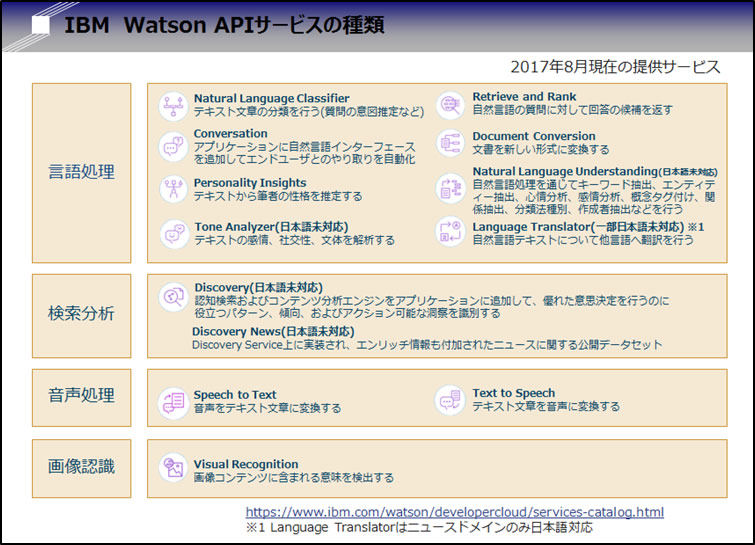
Task: Select the 画像認識 category box
Action: click(82, 466)
